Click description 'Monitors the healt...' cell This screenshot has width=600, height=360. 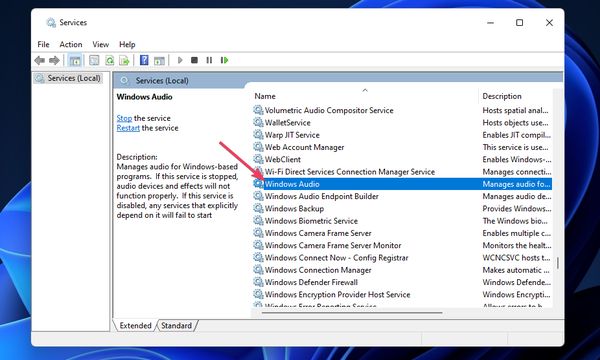(517, 245)
